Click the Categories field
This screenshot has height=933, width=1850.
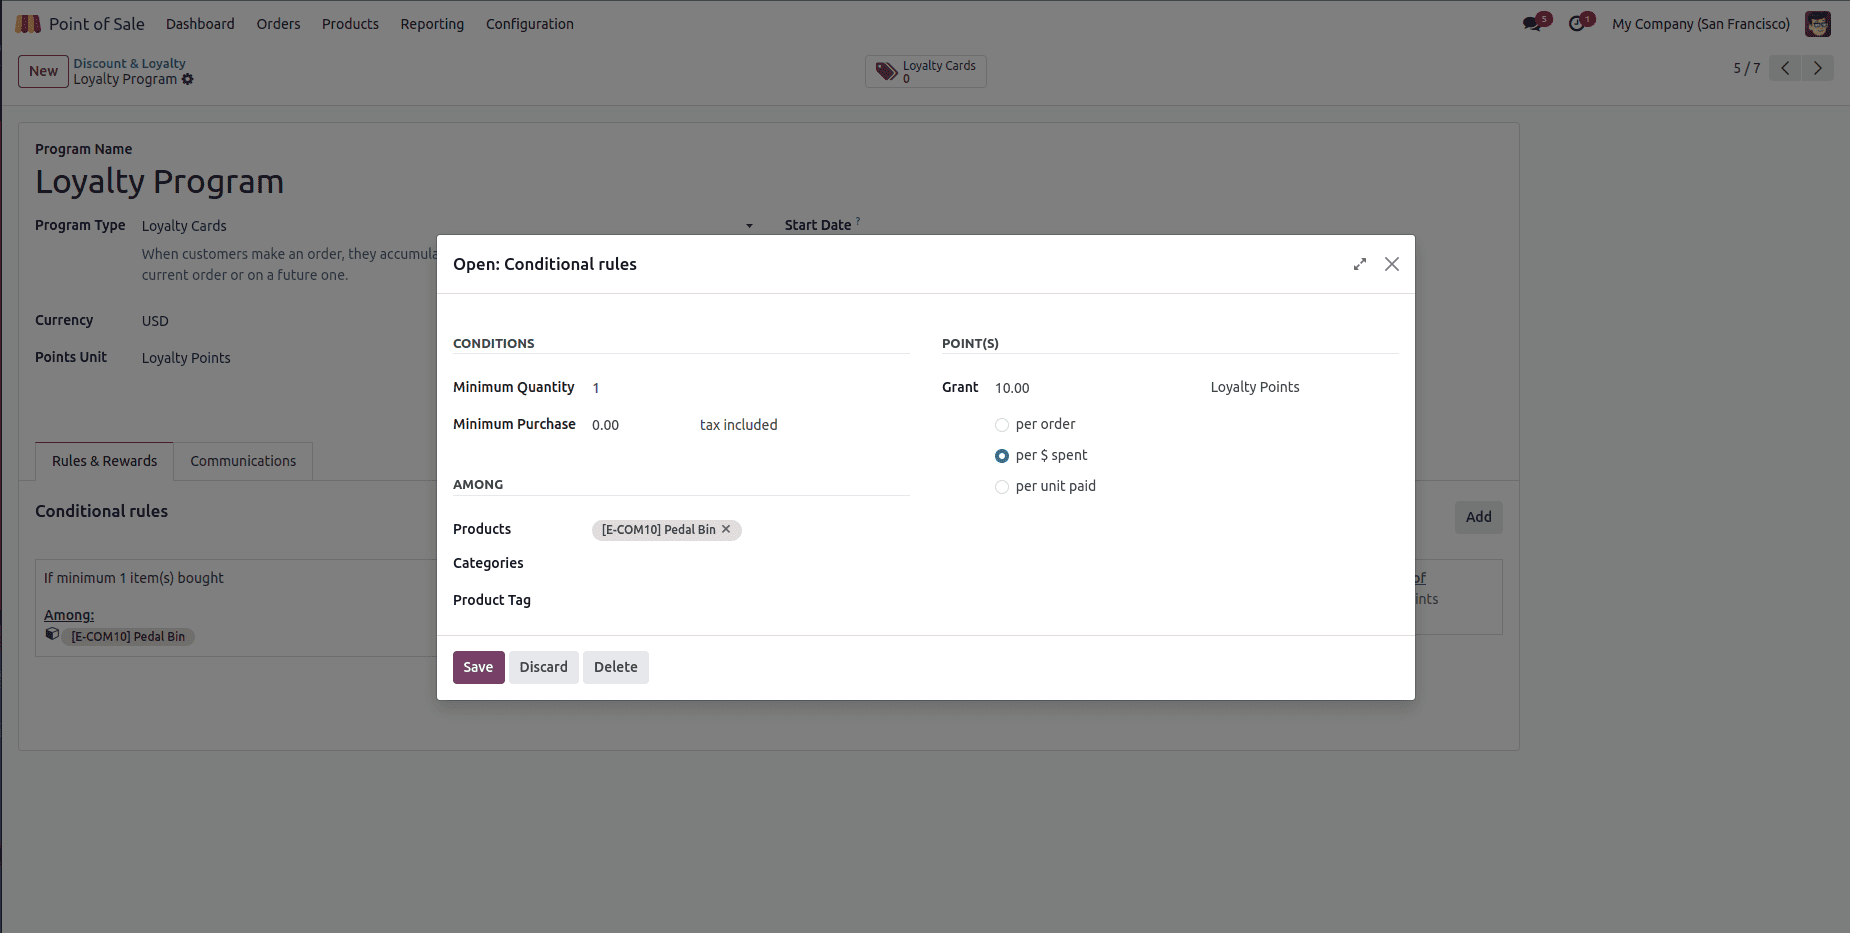749,564
